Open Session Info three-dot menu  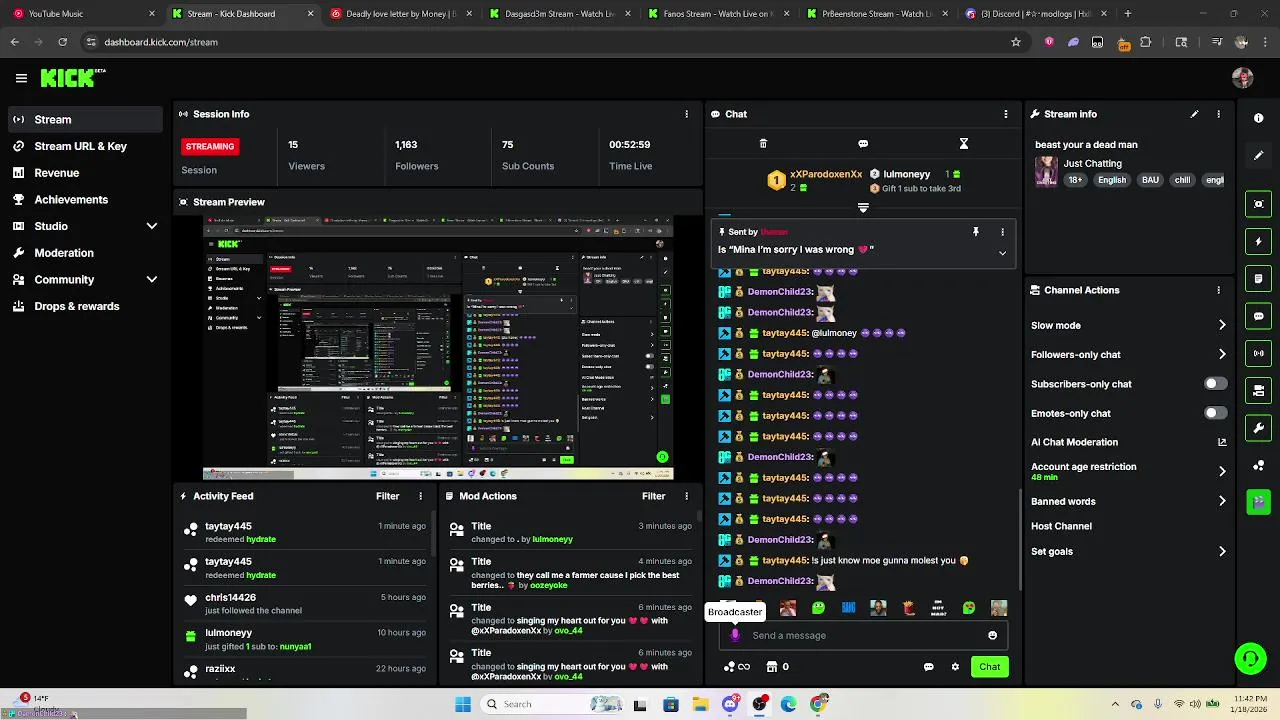686,114
